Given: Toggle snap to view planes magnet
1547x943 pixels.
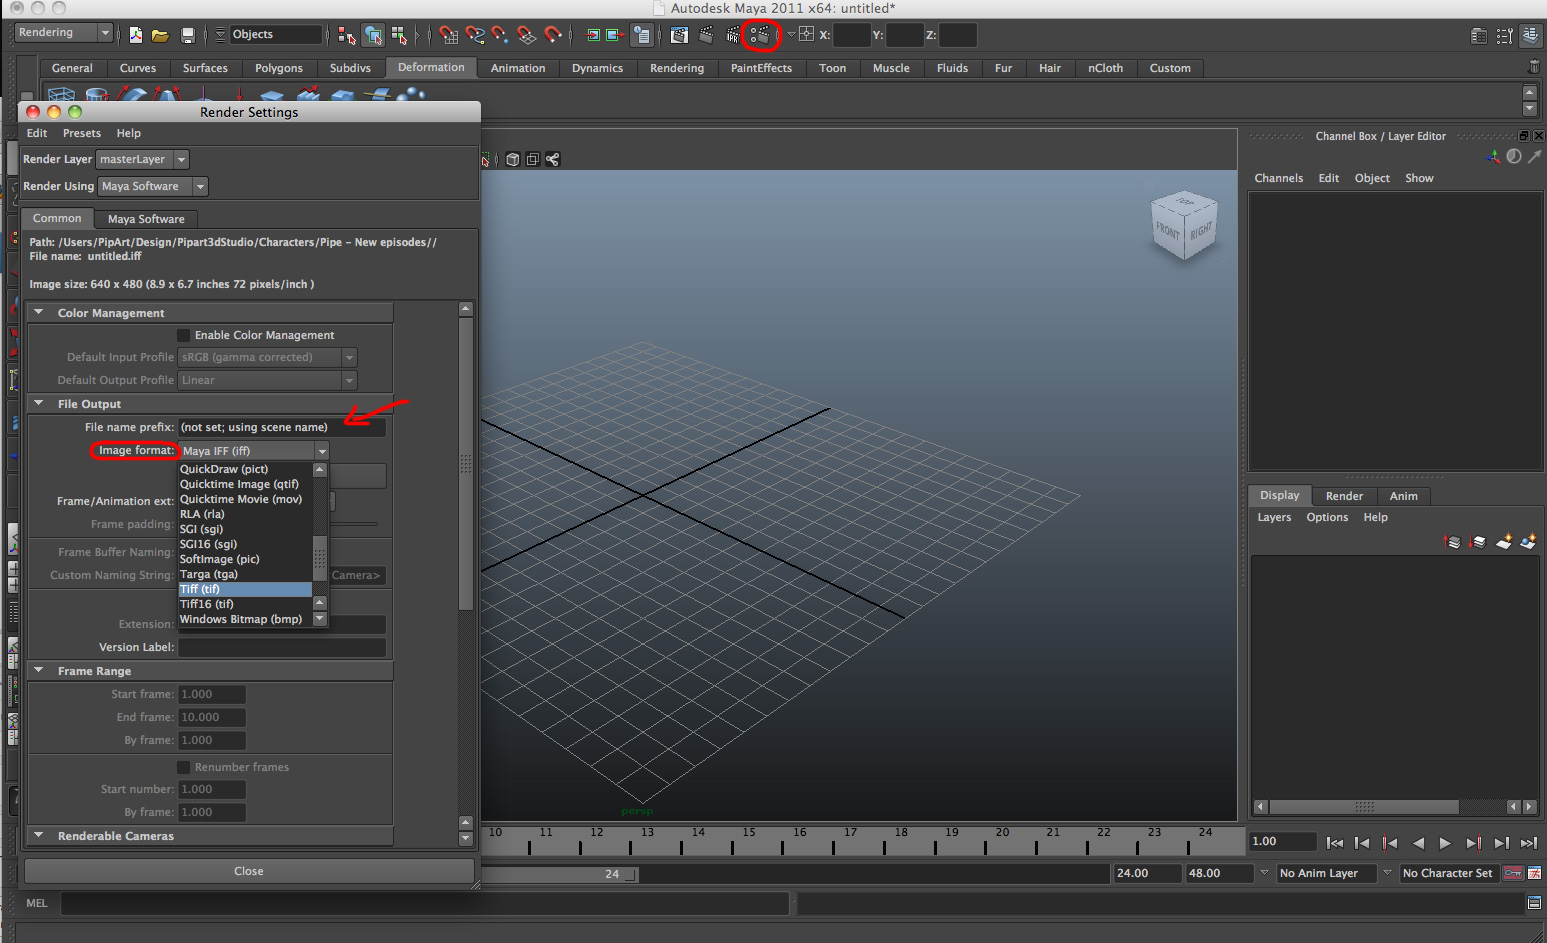Looking at the screenshot, I should click(527, 36).
